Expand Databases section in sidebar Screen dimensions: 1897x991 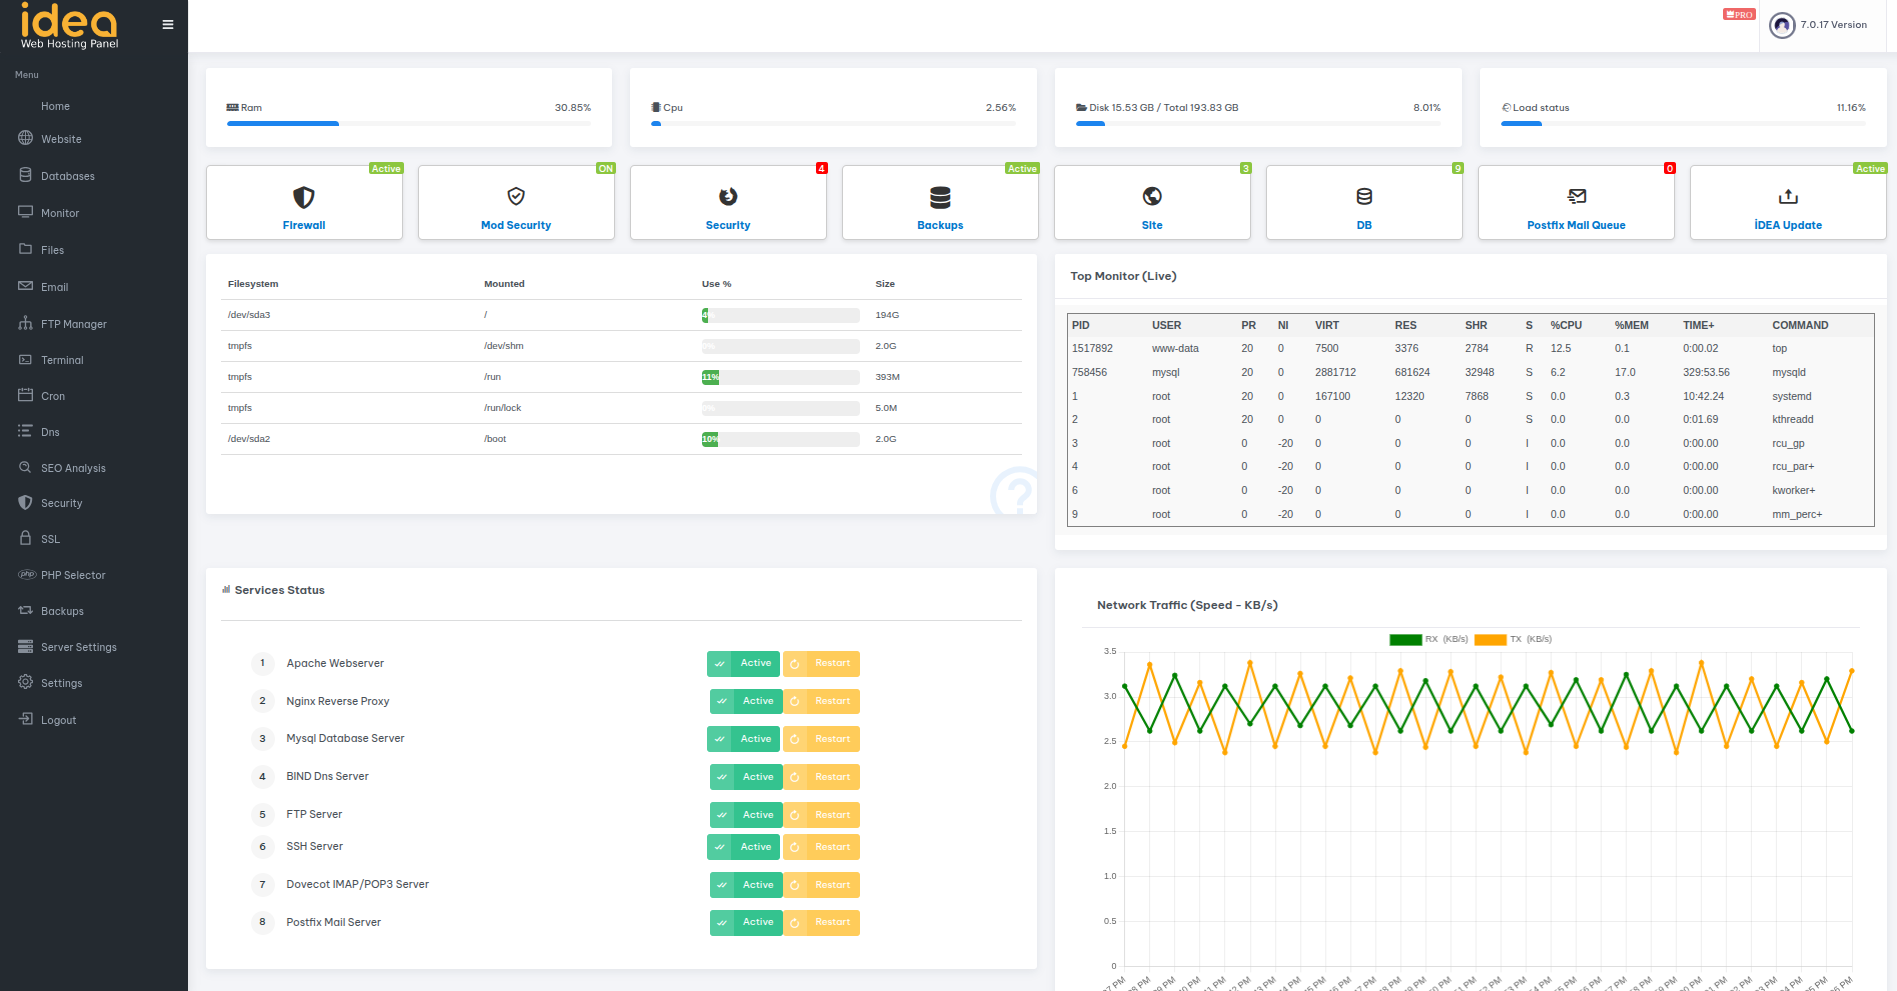(67, 177)
